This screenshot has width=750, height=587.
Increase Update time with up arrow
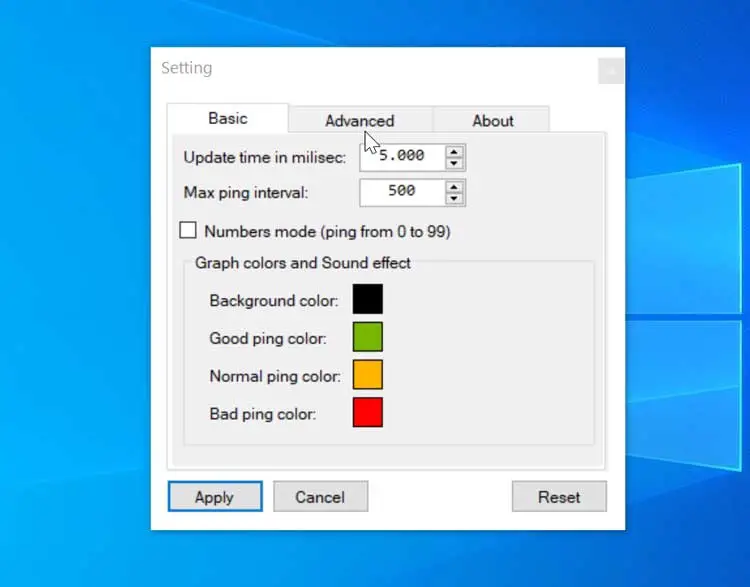454,152
